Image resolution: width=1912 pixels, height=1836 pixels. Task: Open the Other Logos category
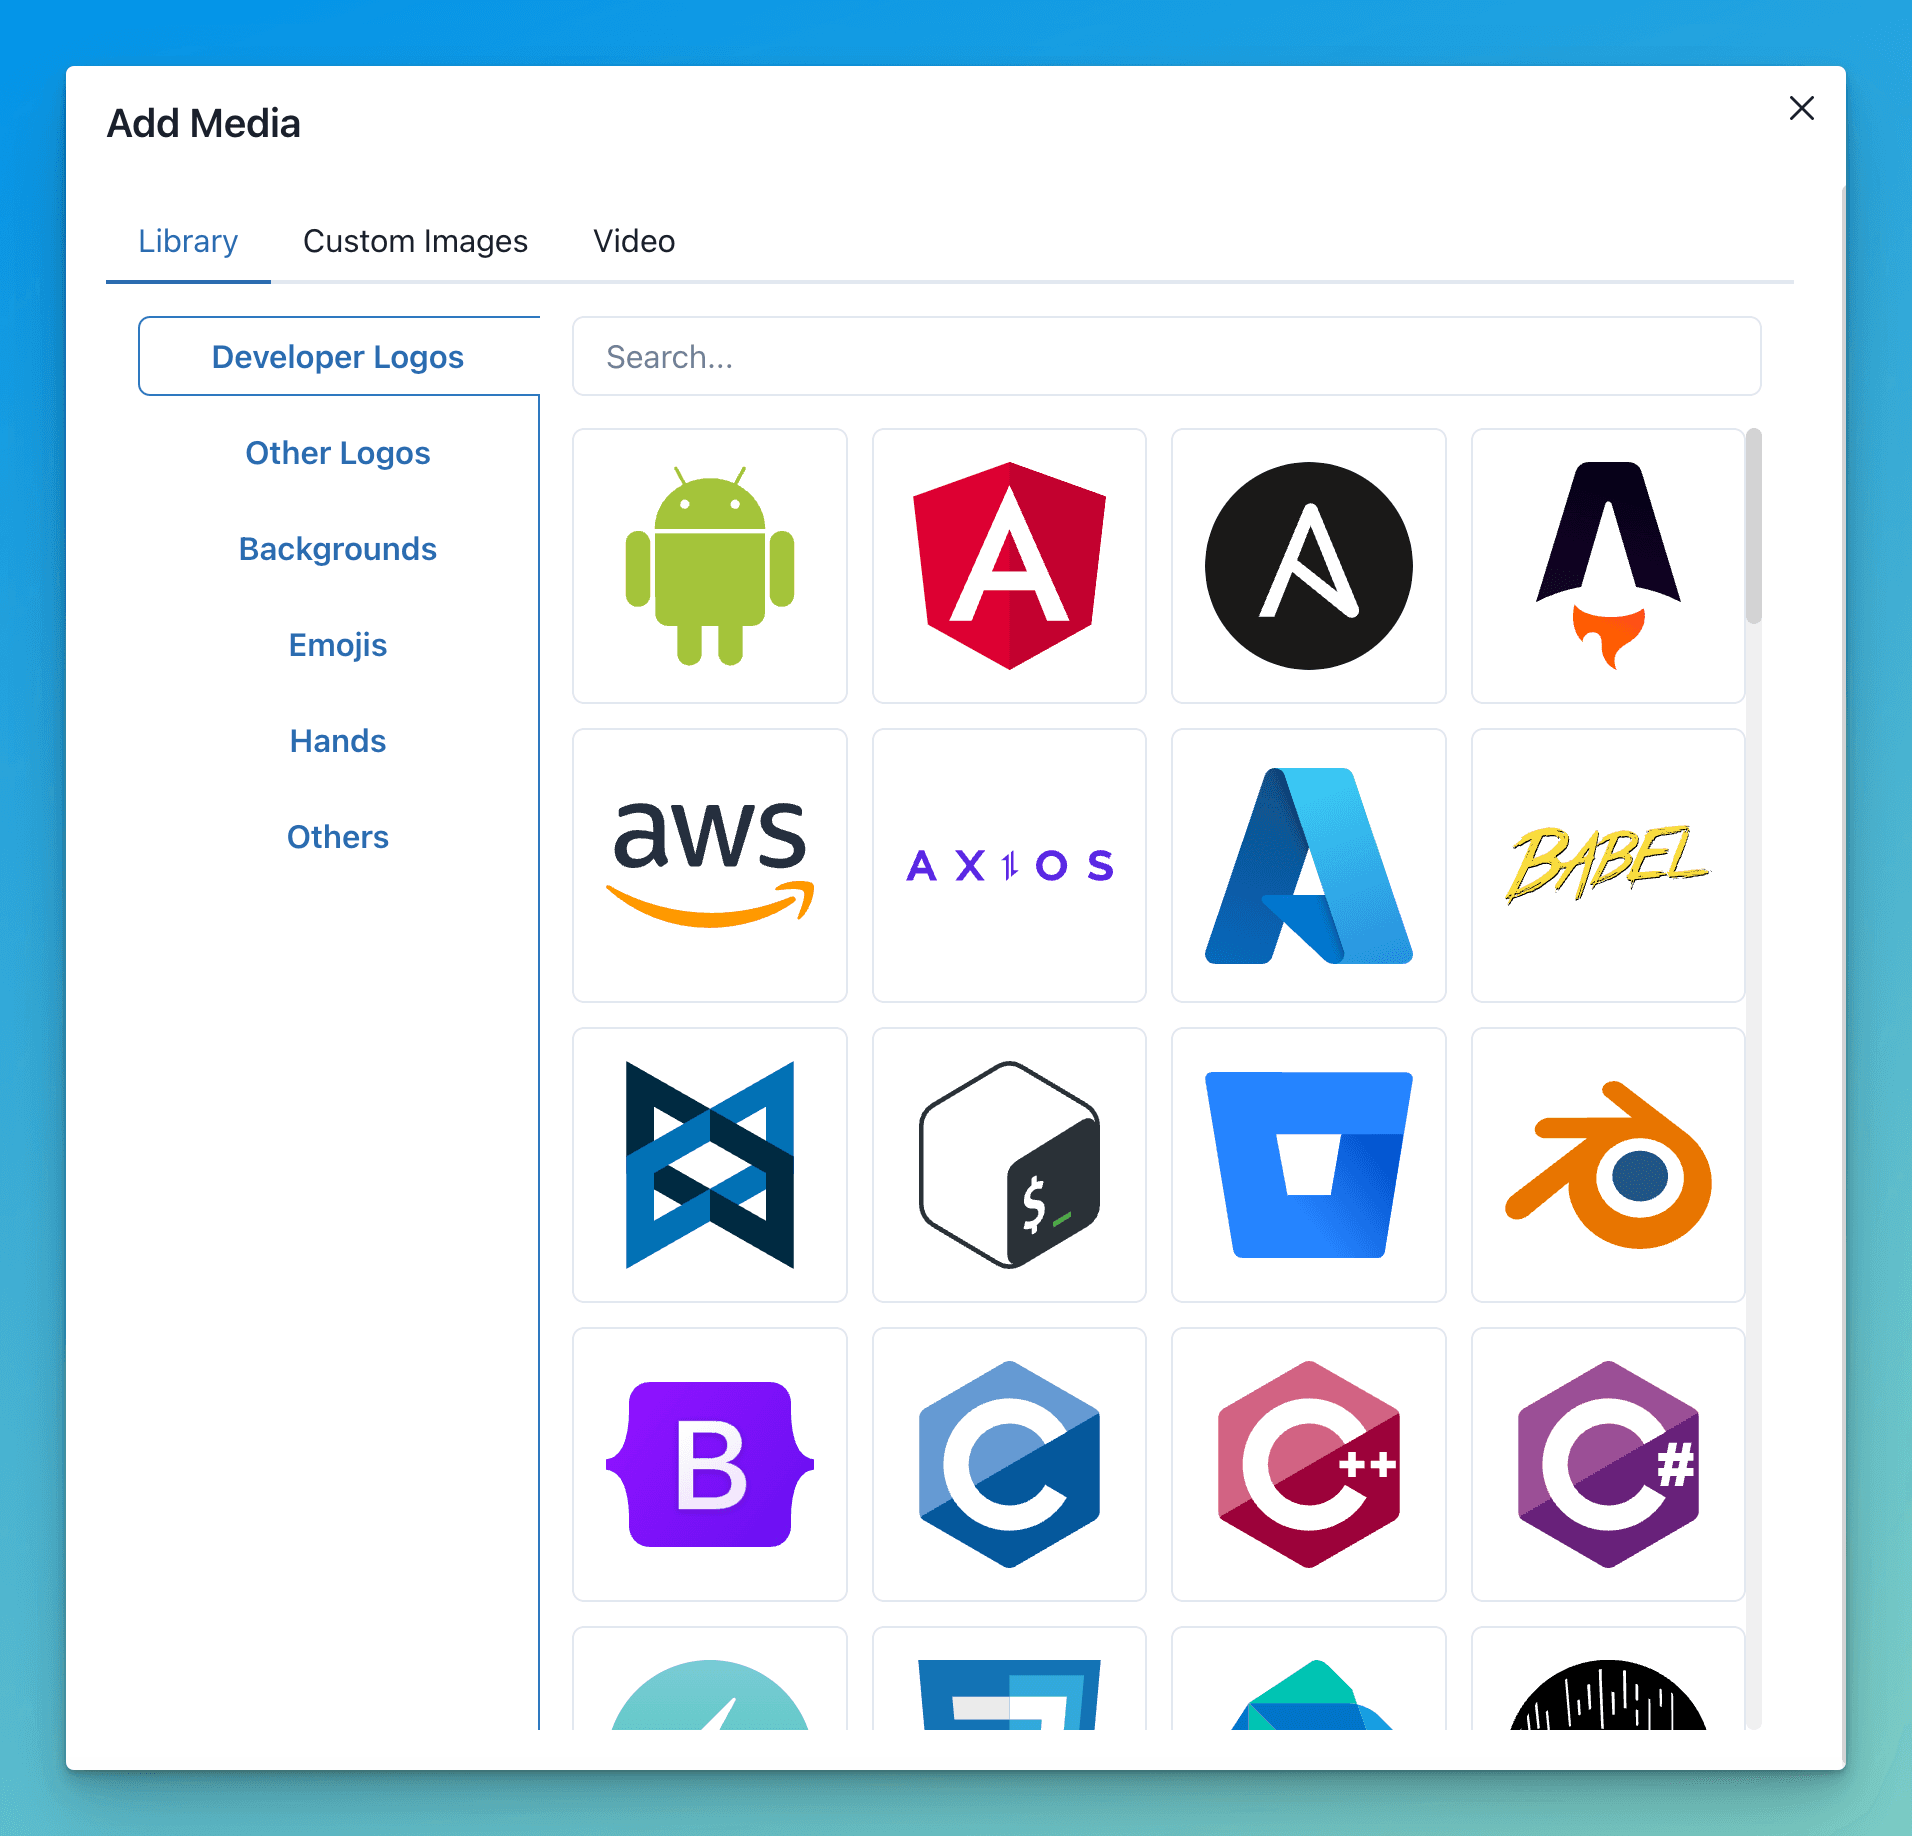pyautogui.click(x=338, y=453)
